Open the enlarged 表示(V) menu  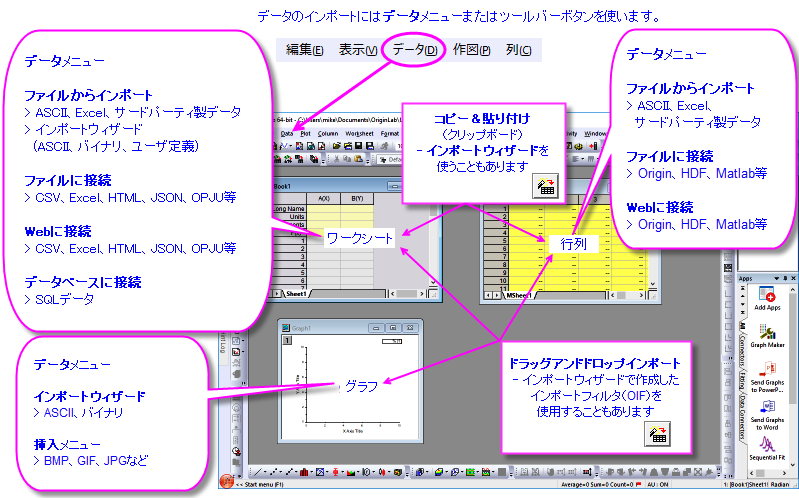point(358,50)
